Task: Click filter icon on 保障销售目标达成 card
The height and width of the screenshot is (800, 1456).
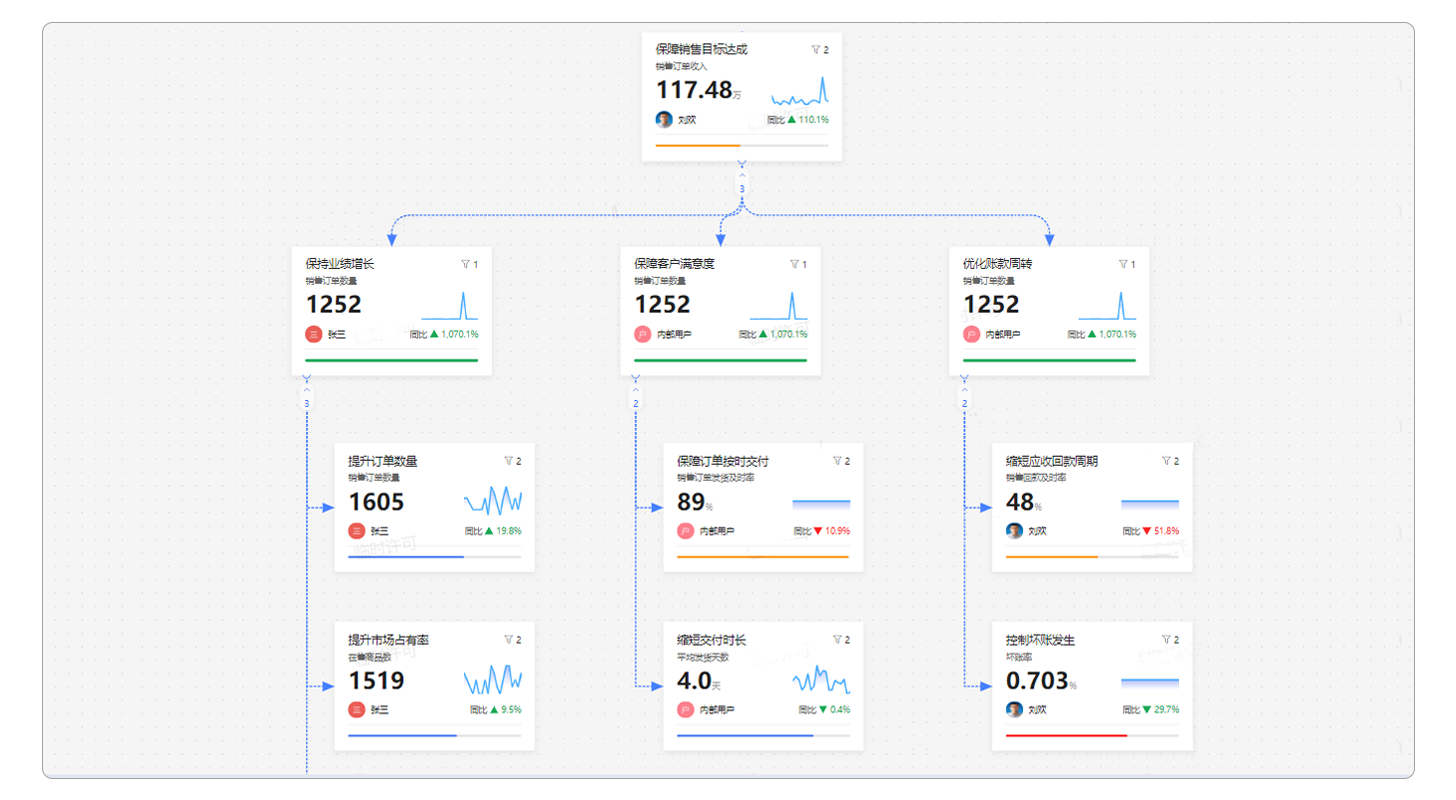Action: tap(815, 49)
